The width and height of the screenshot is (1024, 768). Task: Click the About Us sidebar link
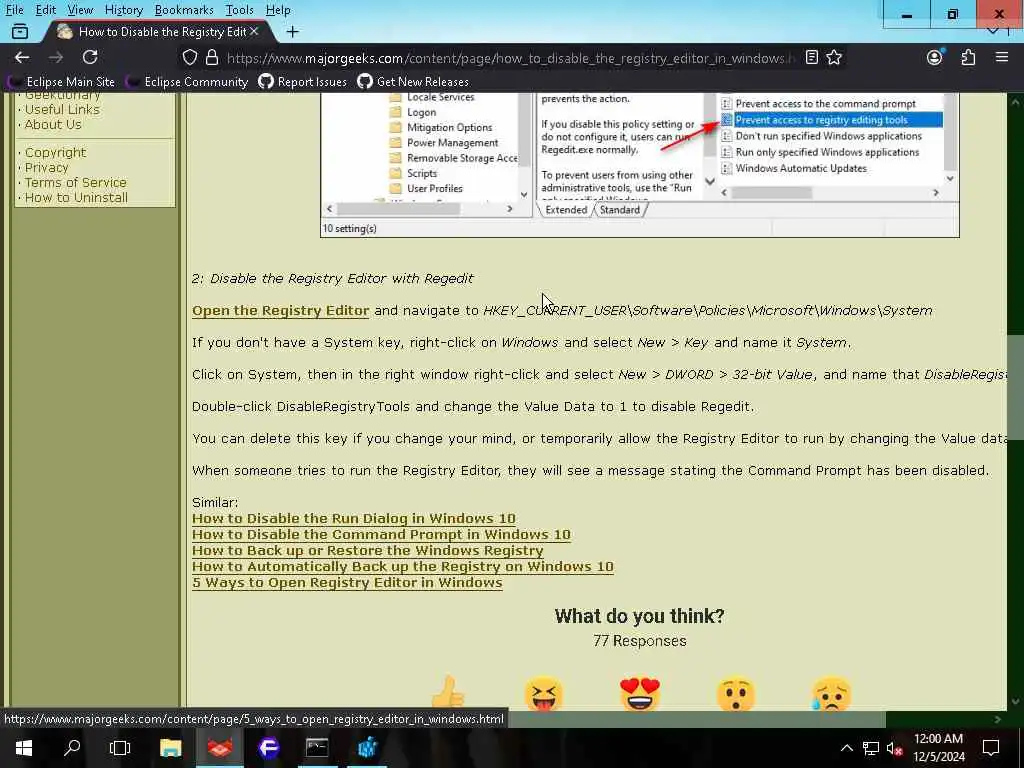pyautogui.click(x=53, y=125)
